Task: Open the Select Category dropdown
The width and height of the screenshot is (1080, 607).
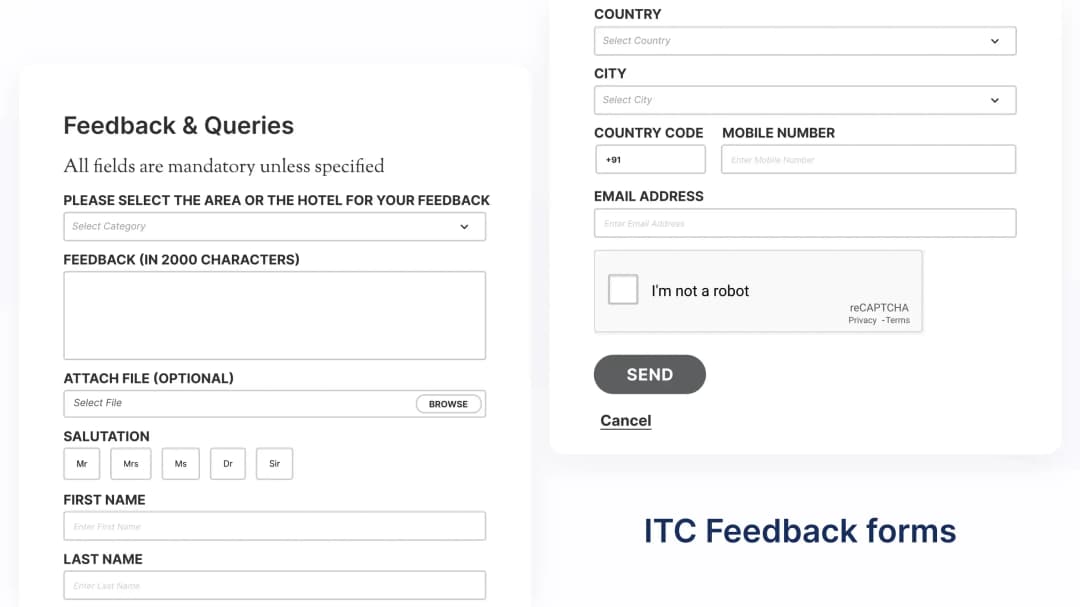Action: pos(274,226)
